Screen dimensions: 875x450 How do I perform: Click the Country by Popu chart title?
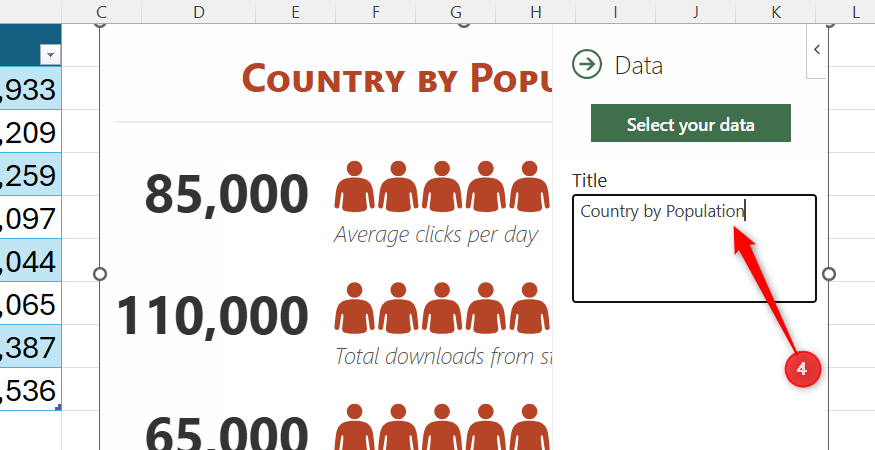(x=397, y=78)
